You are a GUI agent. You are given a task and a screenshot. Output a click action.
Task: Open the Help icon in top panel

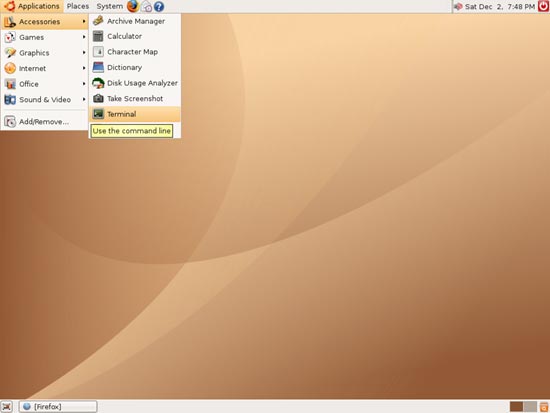point(159,7)
